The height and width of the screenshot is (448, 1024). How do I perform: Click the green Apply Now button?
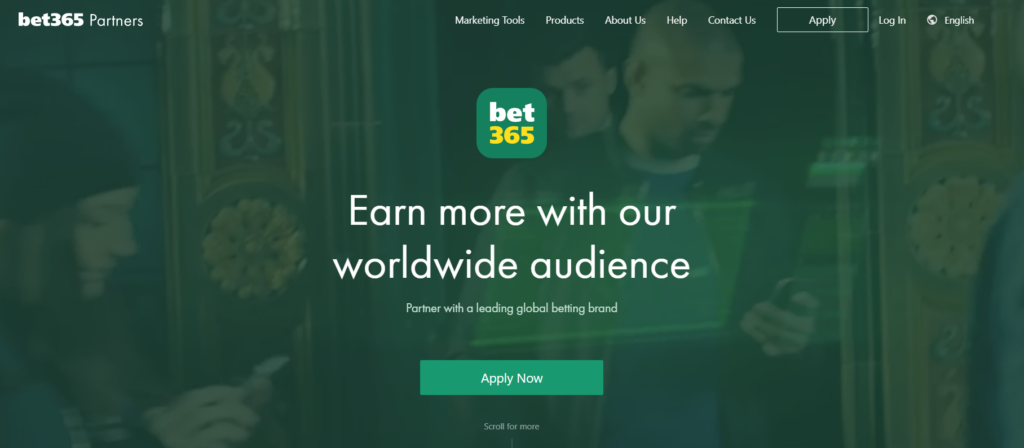(x=511, y=377)
